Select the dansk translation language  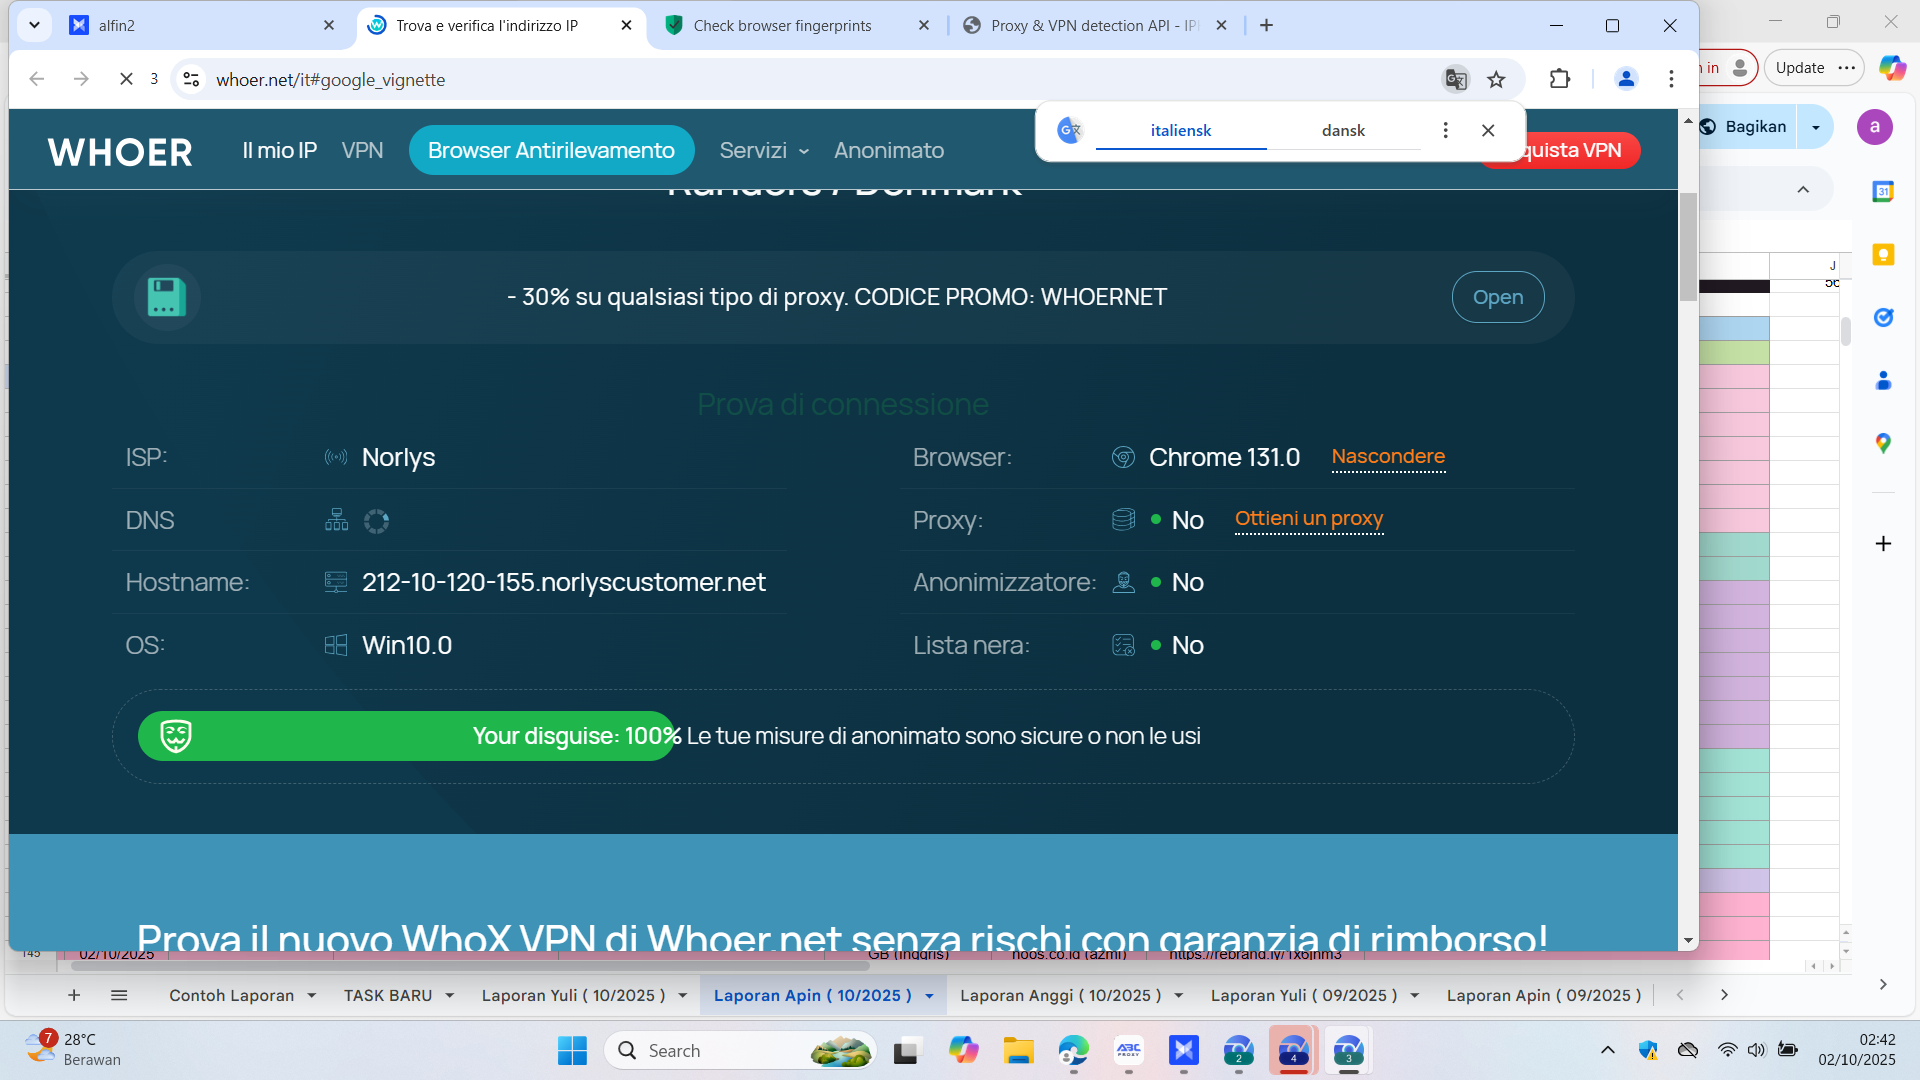tap(1343, 131)
